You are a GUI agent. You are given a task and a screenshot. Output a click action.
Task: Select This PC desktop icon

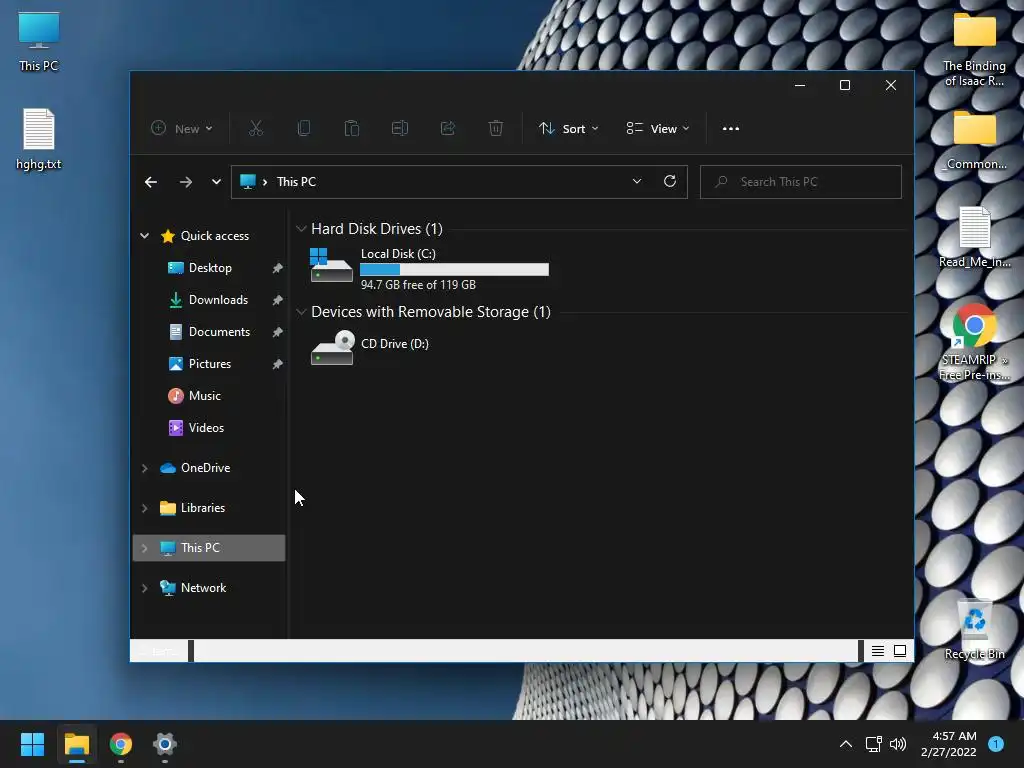(39, 42)
